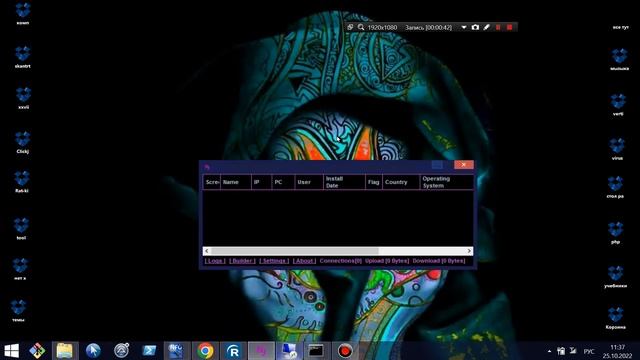640x360 pixels.
Task: Click the app icon in window title bar
Action: 207,167
